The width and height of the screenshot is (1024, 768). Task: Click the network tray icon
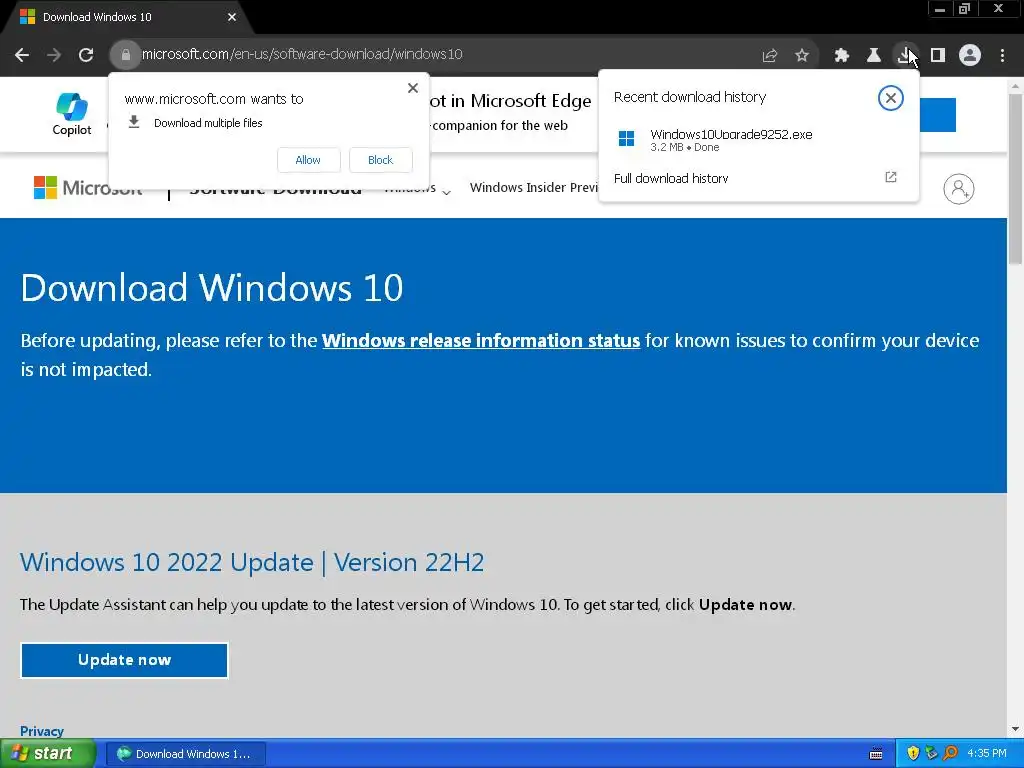coord(931,754)
